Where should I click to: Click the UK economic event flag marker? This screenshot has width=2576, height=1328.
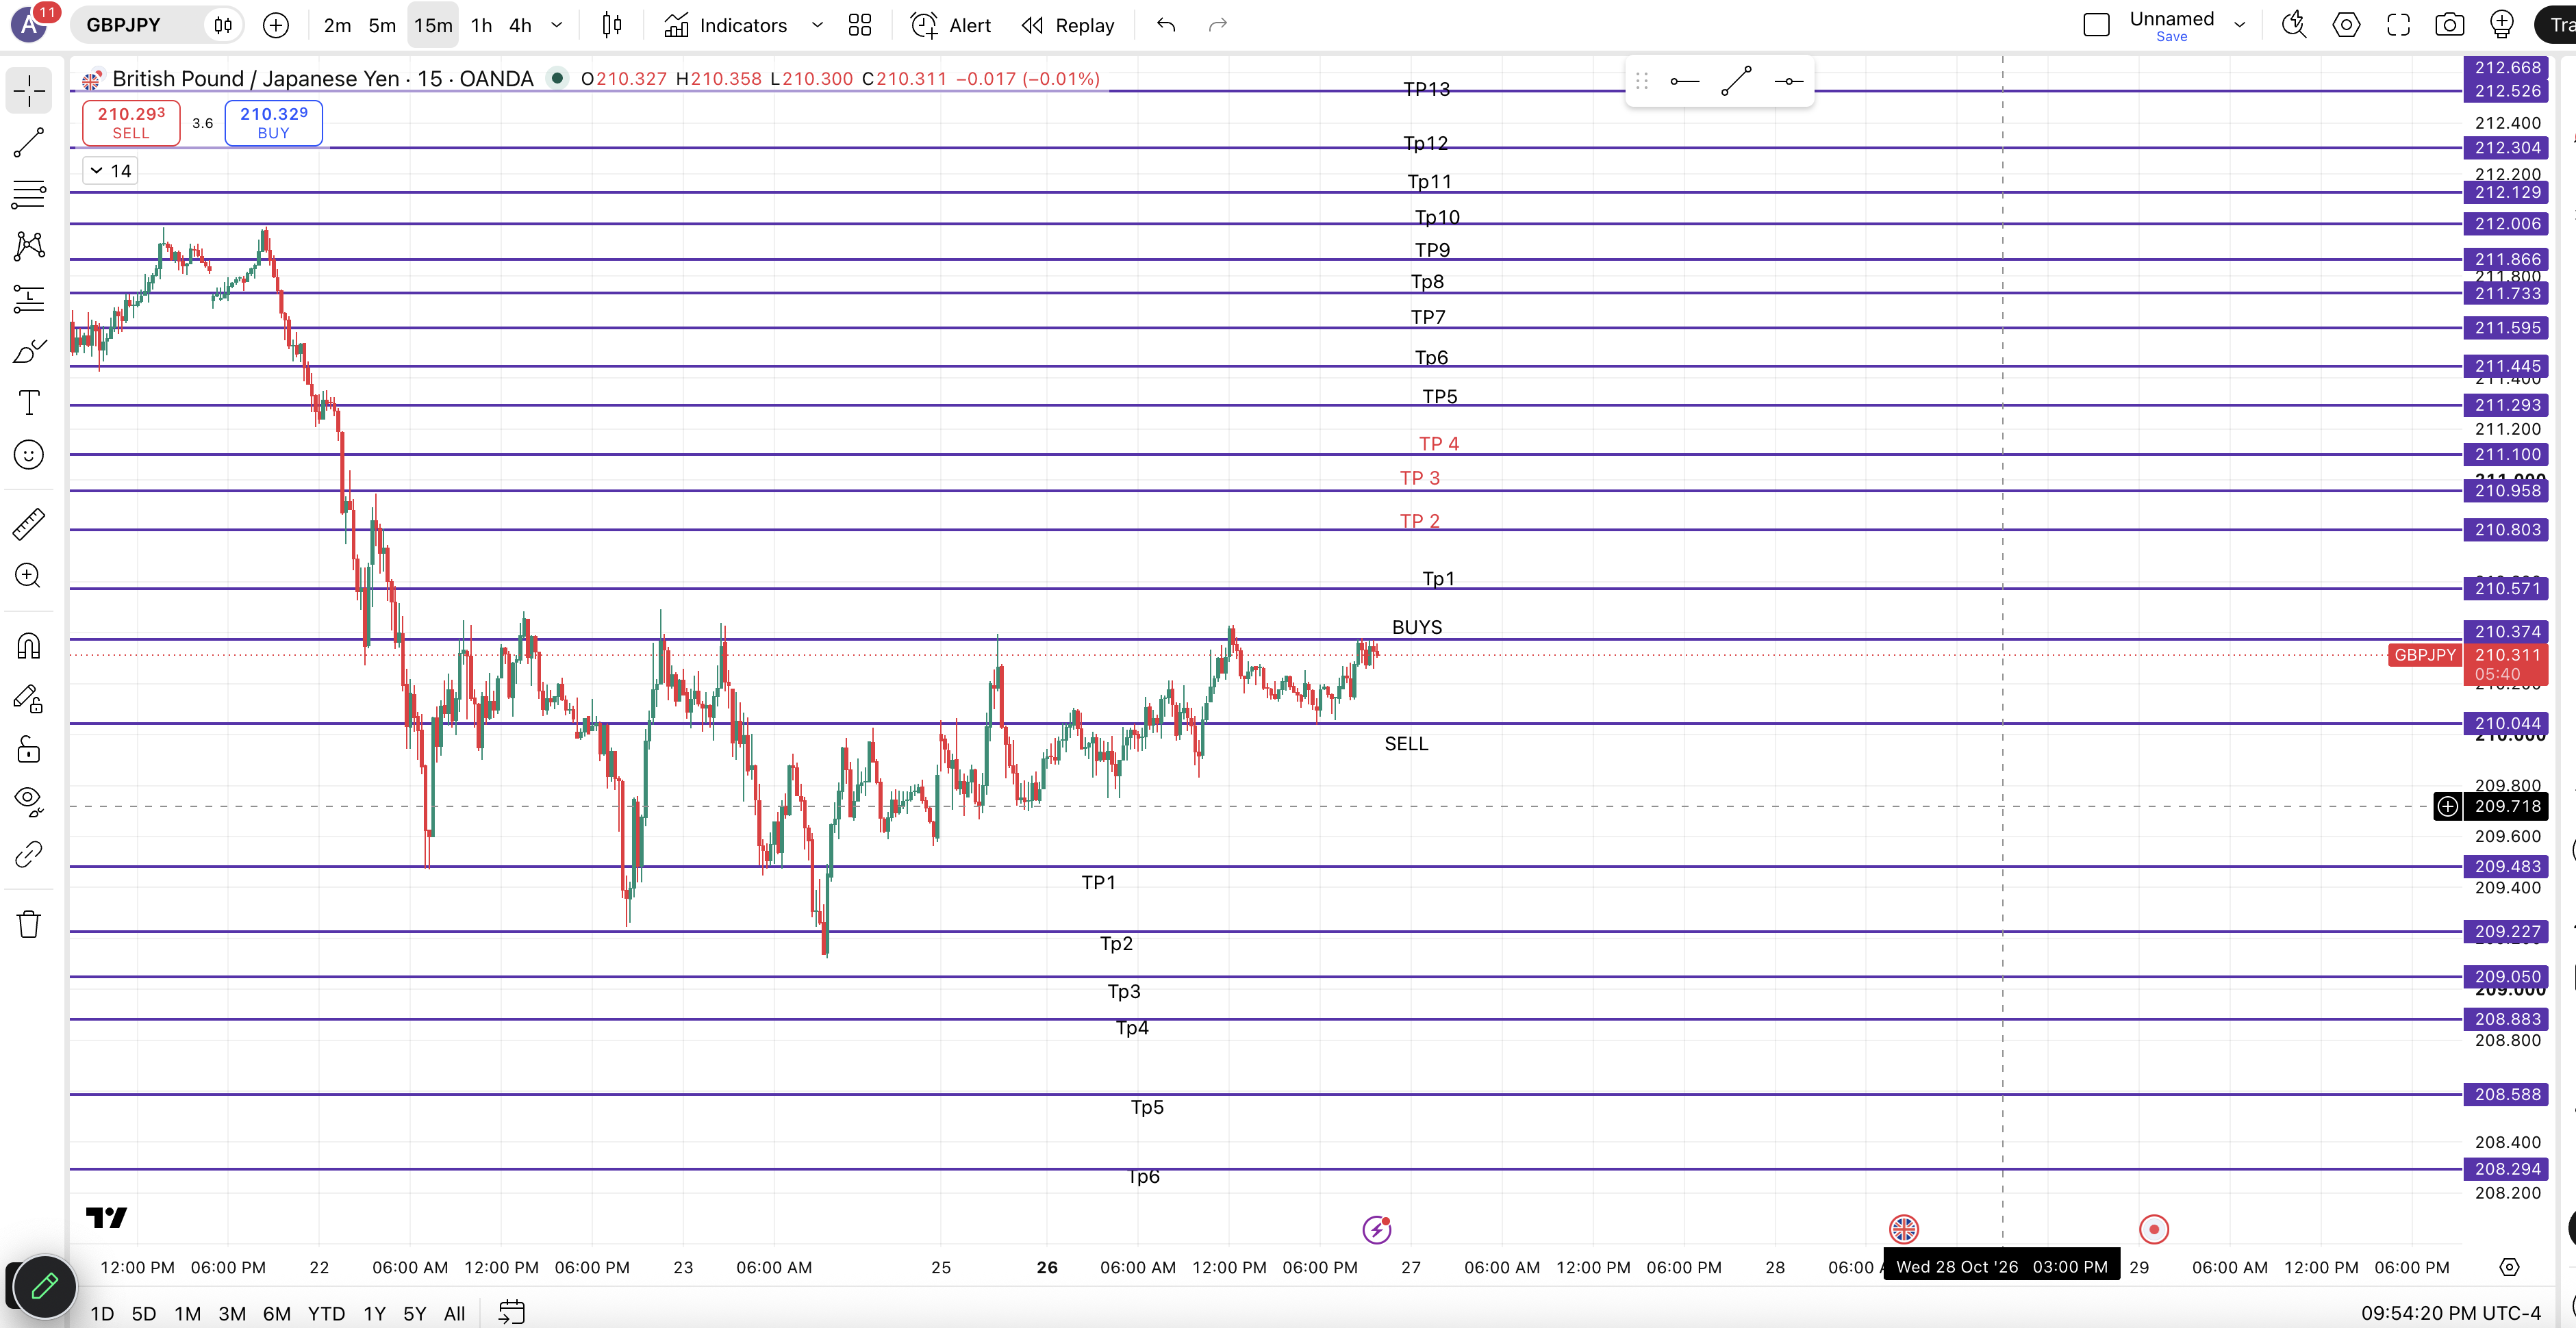click(1903, 1229)
